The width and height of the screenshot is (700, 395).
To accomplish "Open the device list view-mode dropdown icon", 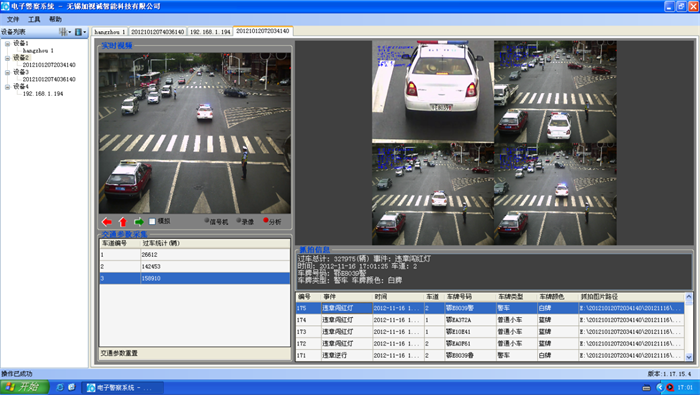I will 80,32.
